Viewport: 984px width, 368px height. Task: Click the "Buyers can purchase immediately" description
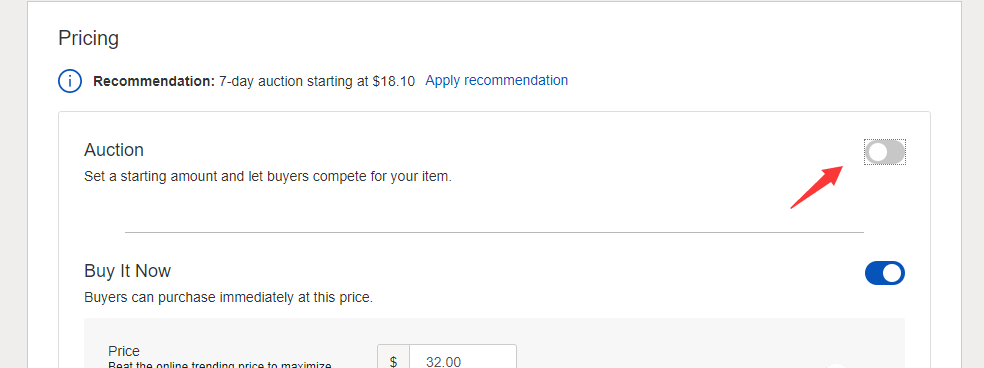(x=228, y=297)
